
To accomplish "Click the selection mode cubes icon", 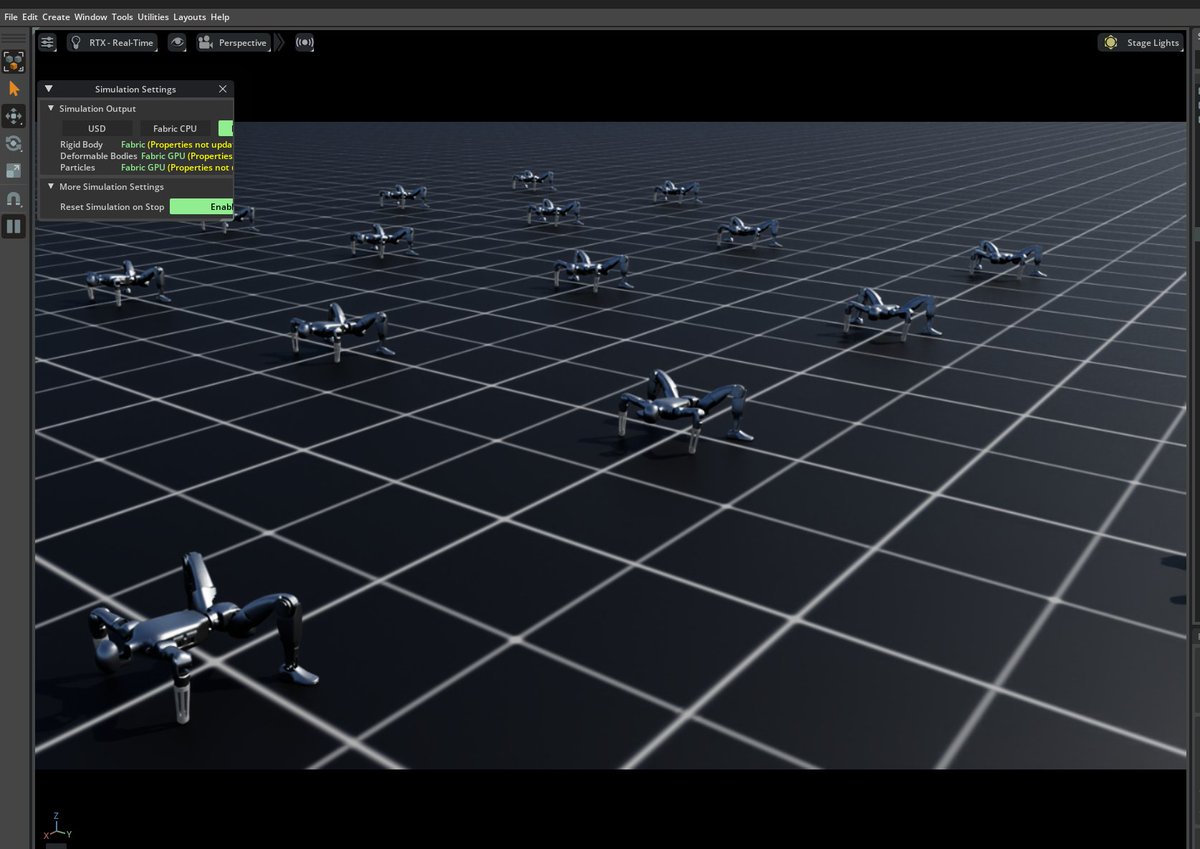I will click(13, 61).
